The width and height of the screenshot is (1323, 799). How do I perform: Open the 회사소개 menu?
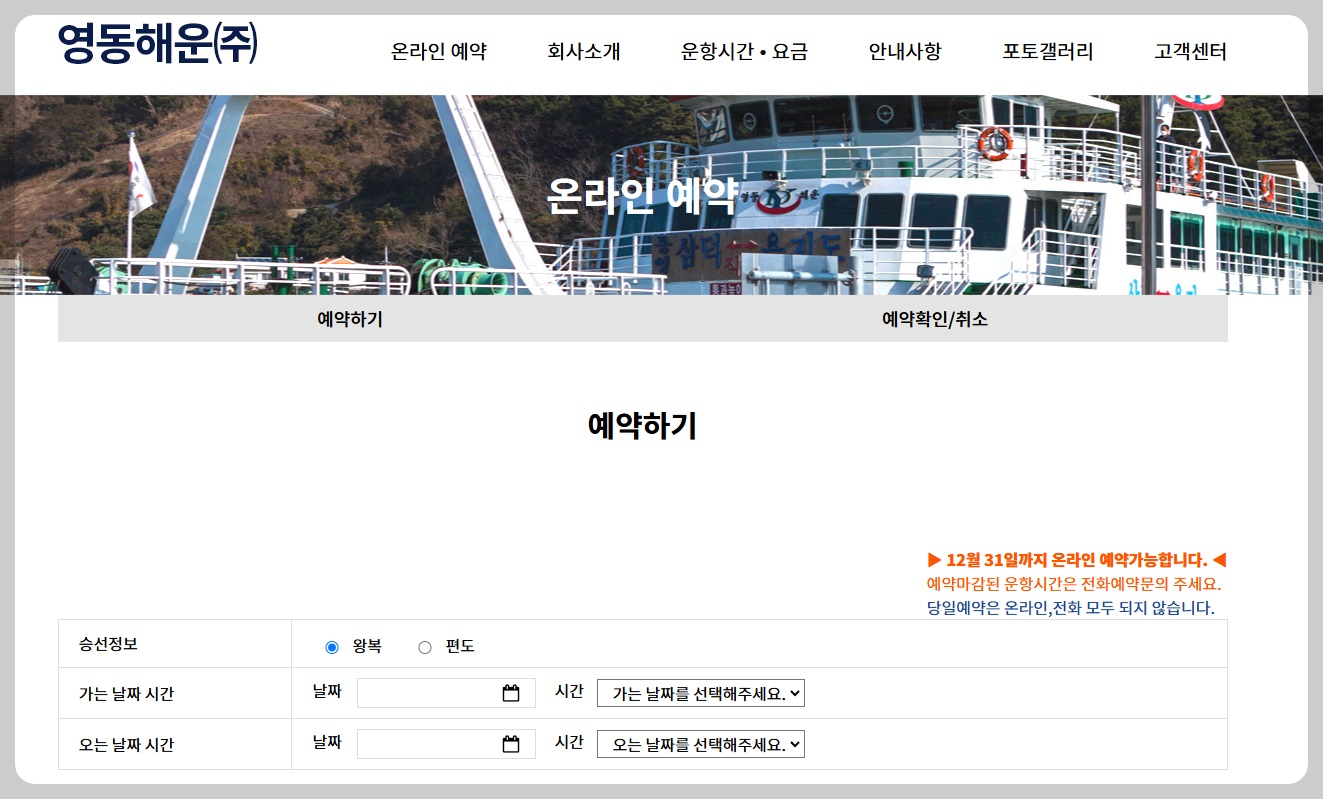(584, 52)
